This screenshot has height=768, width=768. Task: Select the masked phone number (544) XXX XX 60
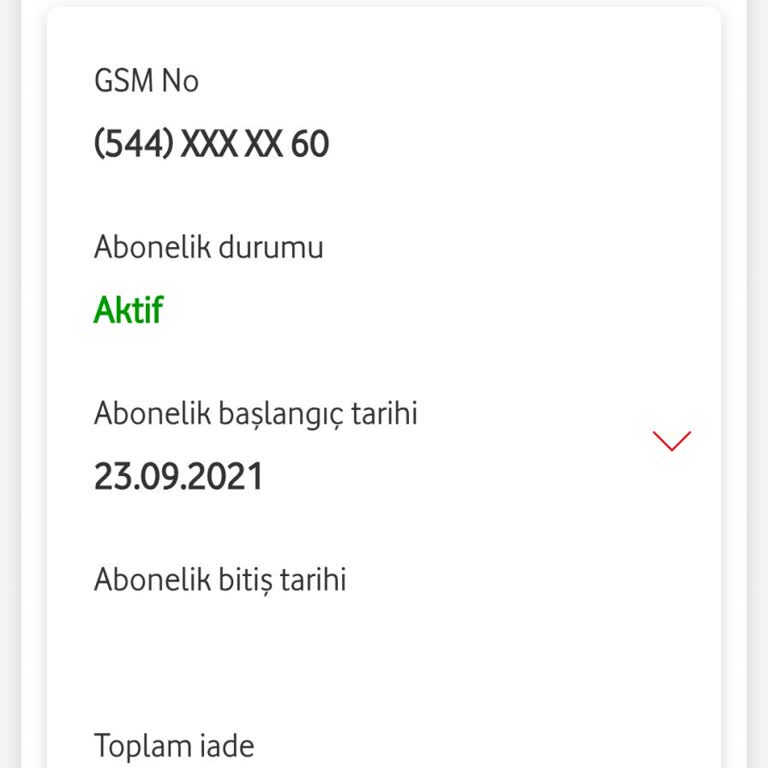tap(211, 144)
